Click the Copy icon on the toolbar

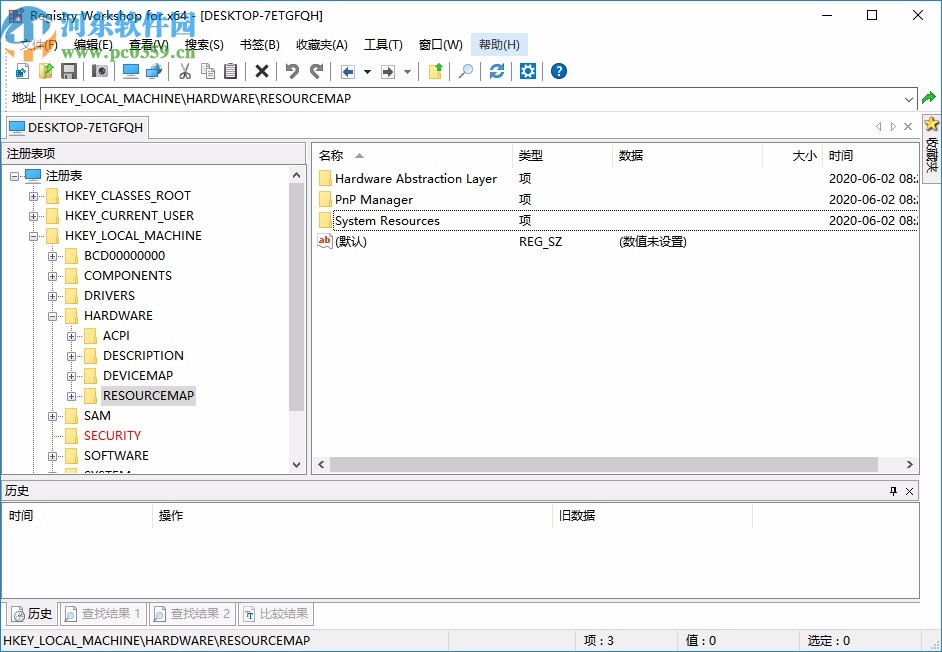208,71
